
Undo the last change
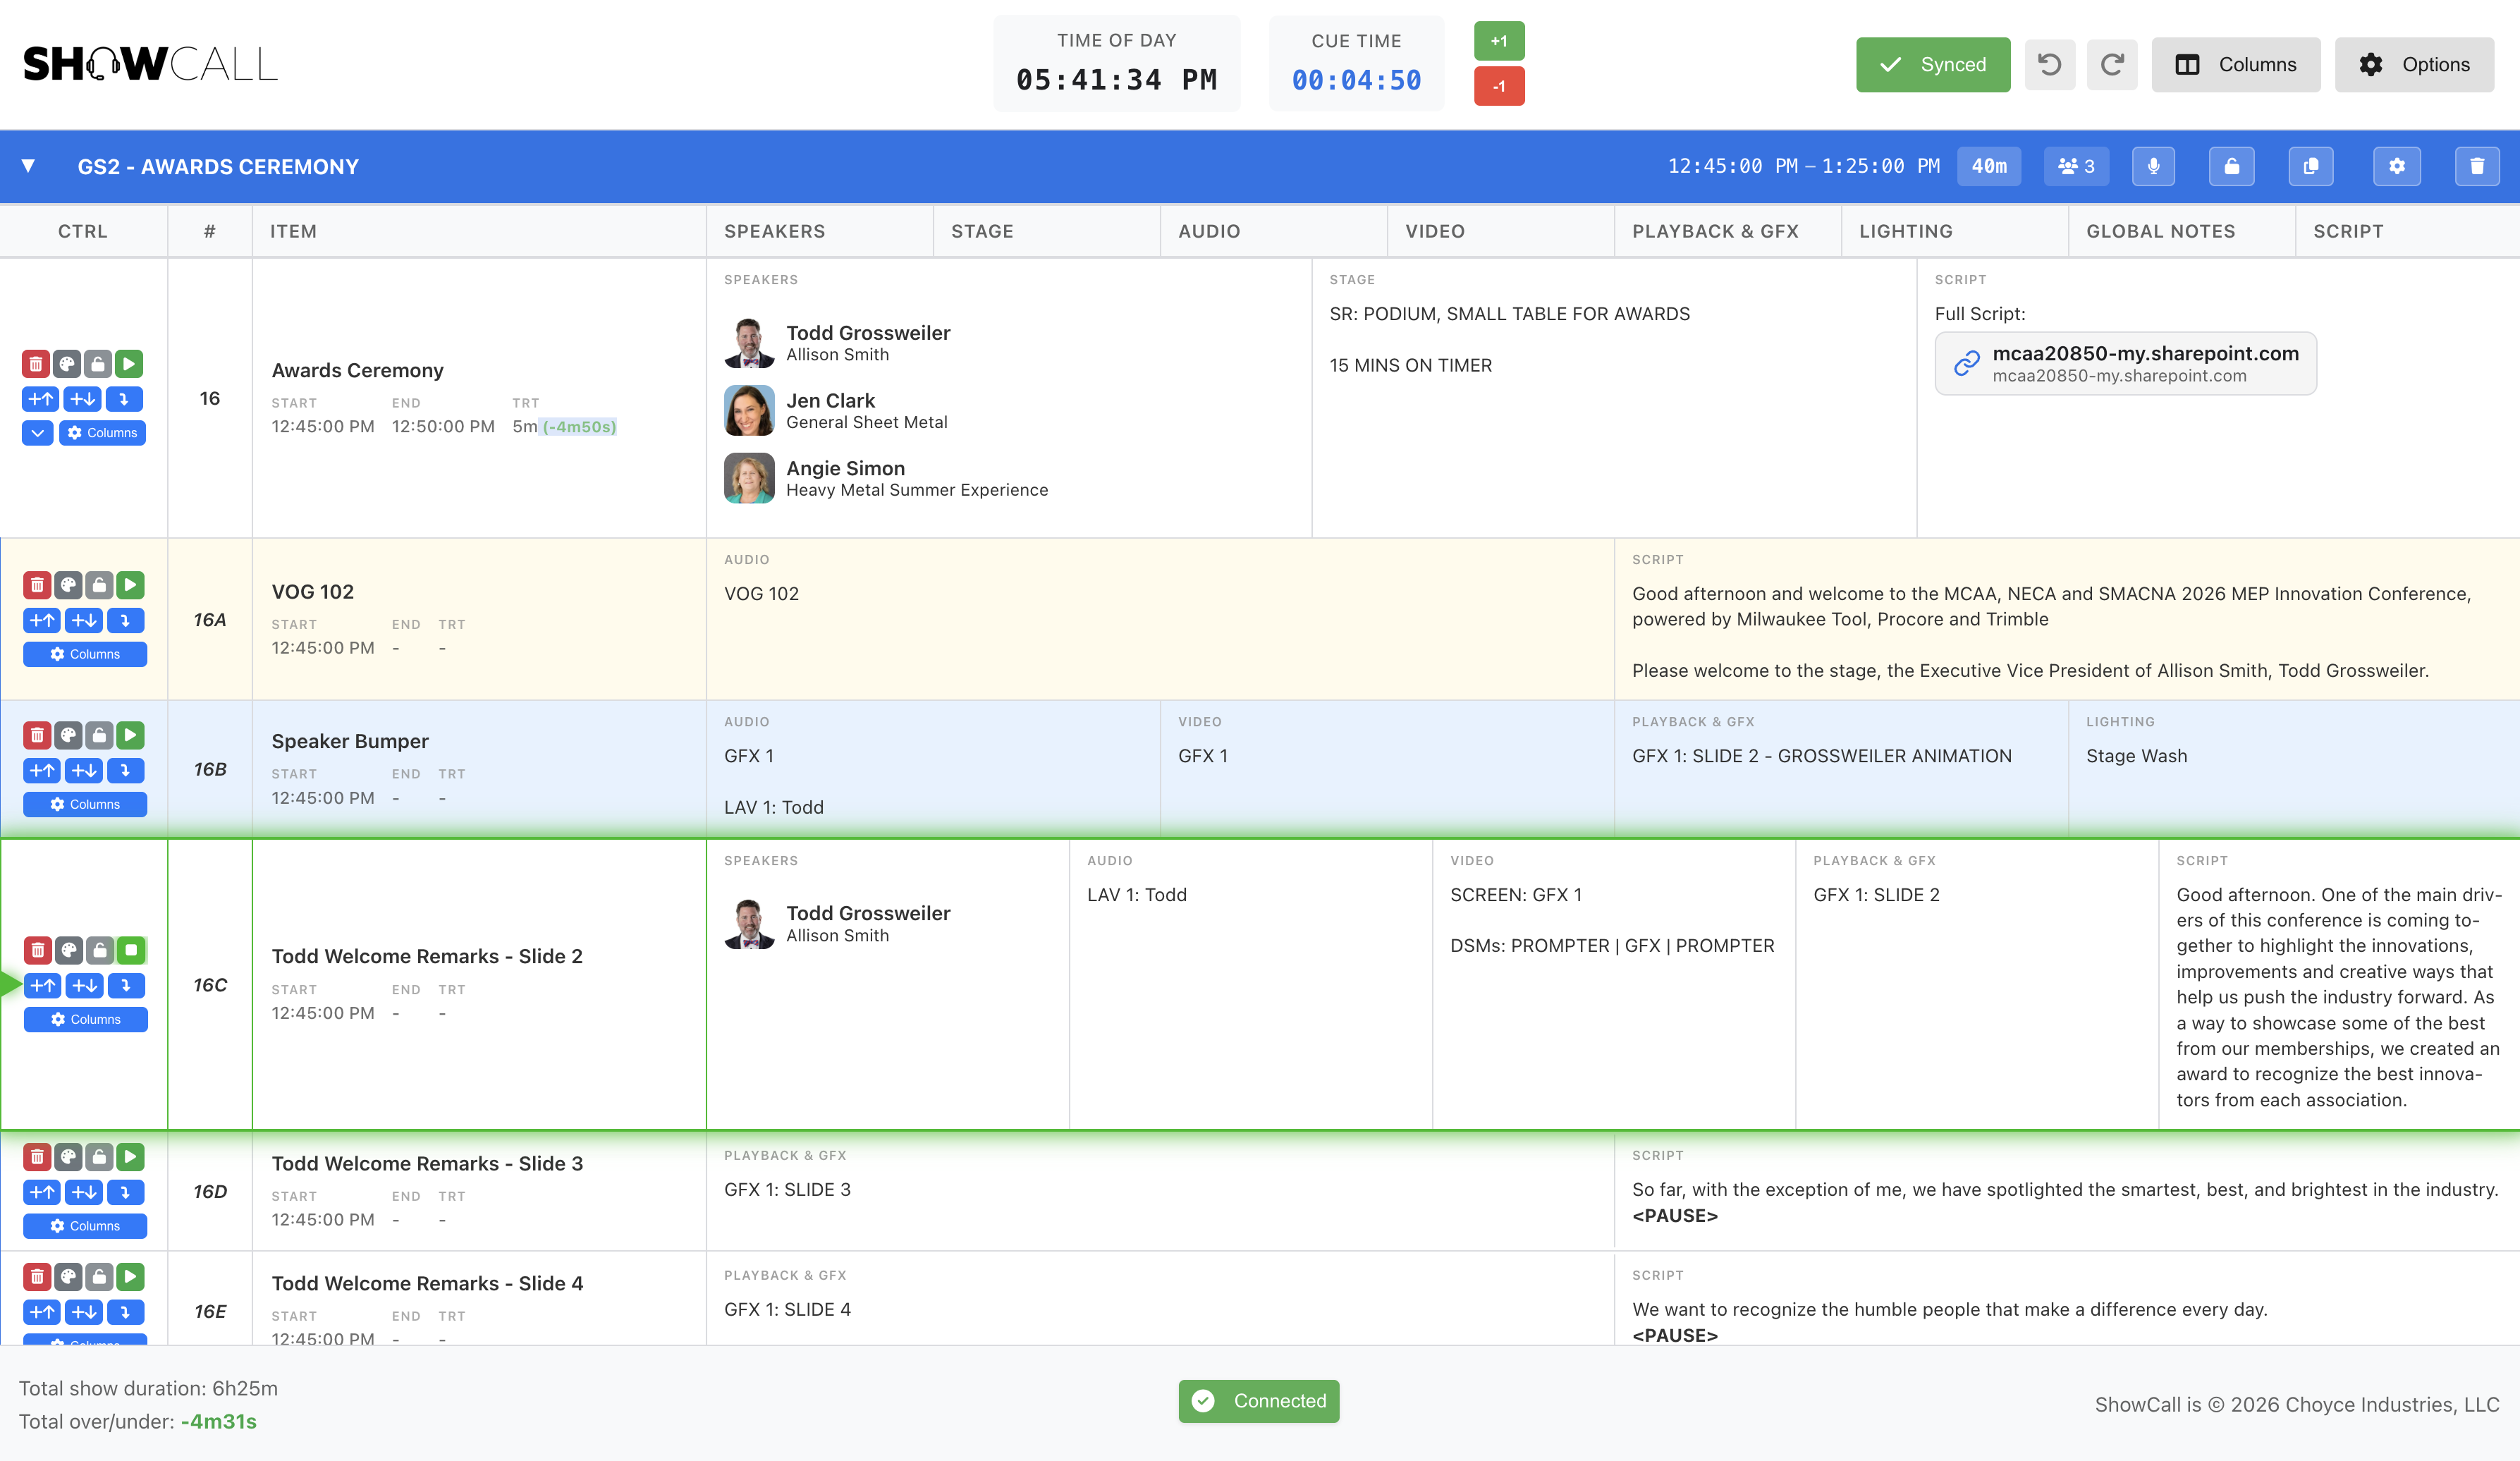(x=2050, y=65)
